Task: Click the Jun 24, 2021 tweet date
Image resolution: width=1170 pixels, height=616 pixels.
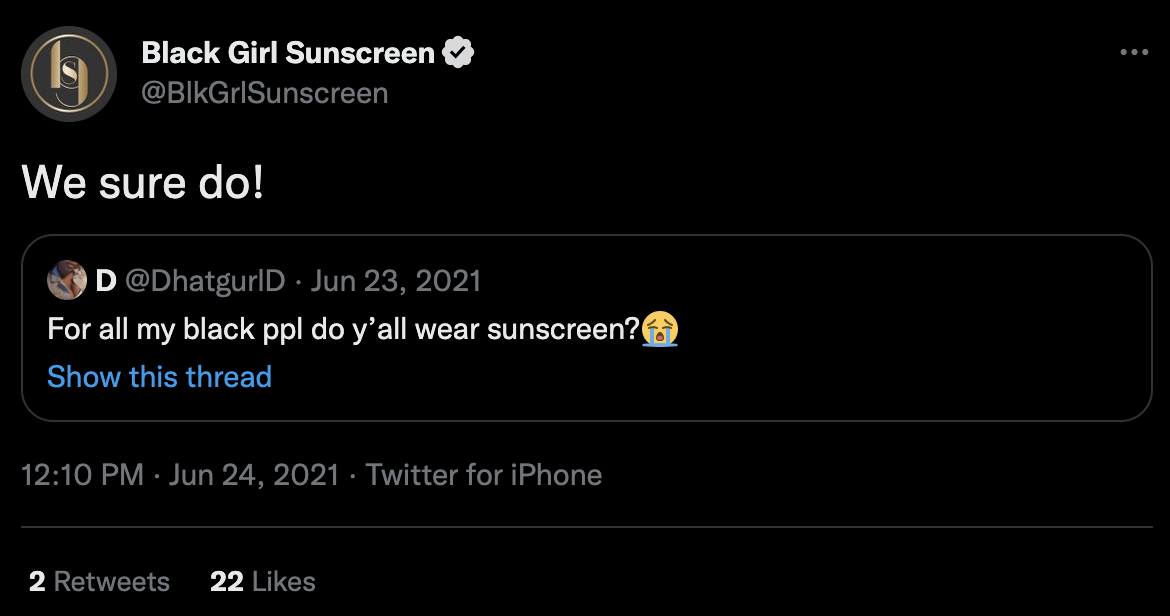Action: coord(254,474)
